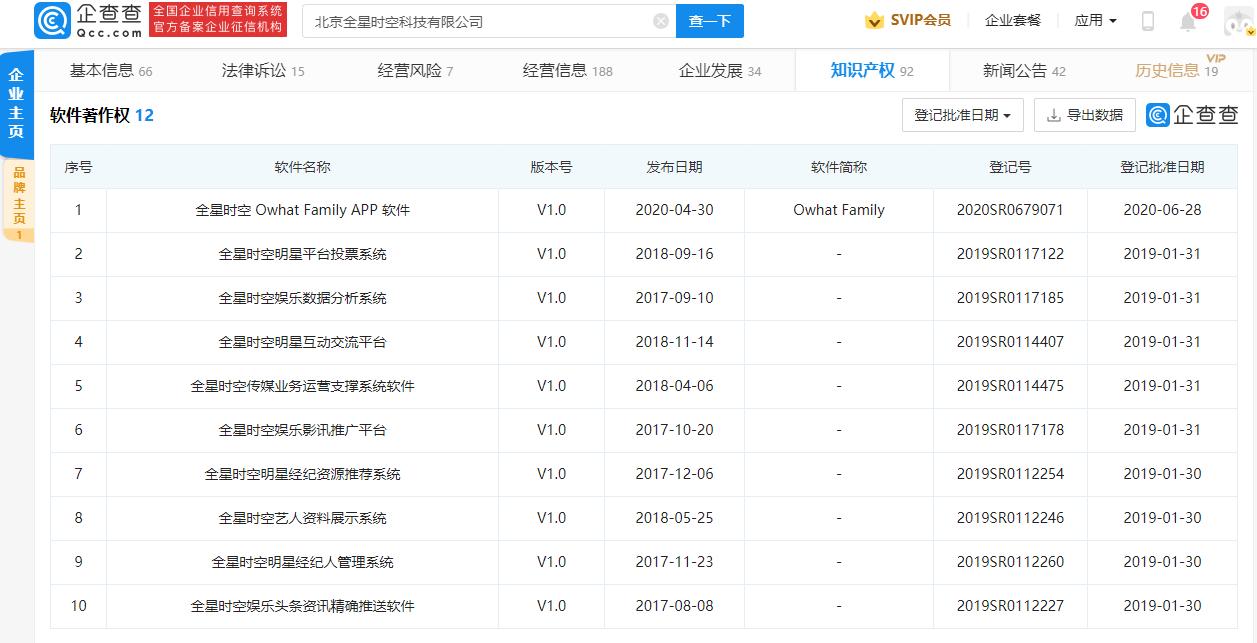Click the red 全国企业信用查询系统 badge
The width and height of the screenshot is (1257, 643).
[x=218, y=19]
